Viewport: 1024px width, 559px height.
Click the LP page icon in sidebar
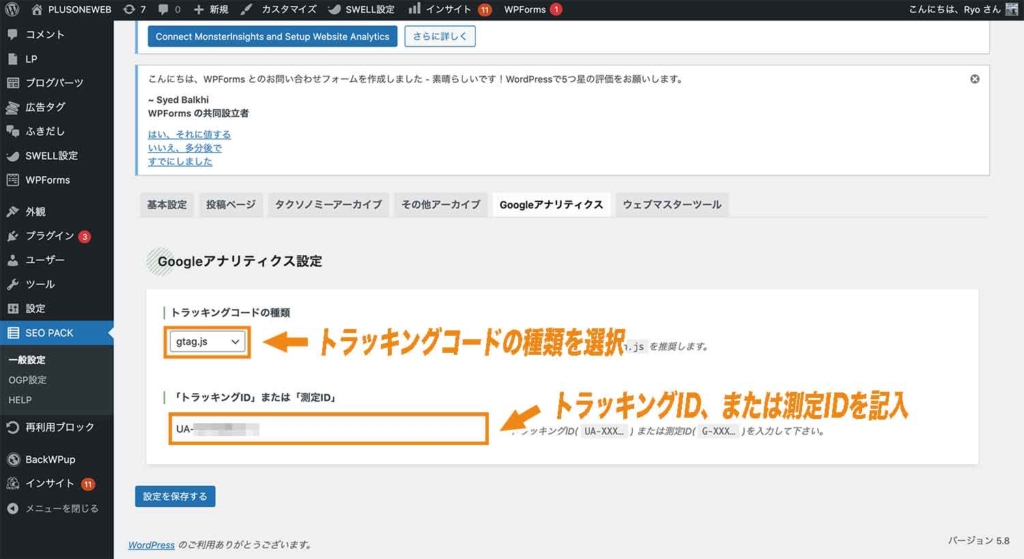(x=12, y=59)
